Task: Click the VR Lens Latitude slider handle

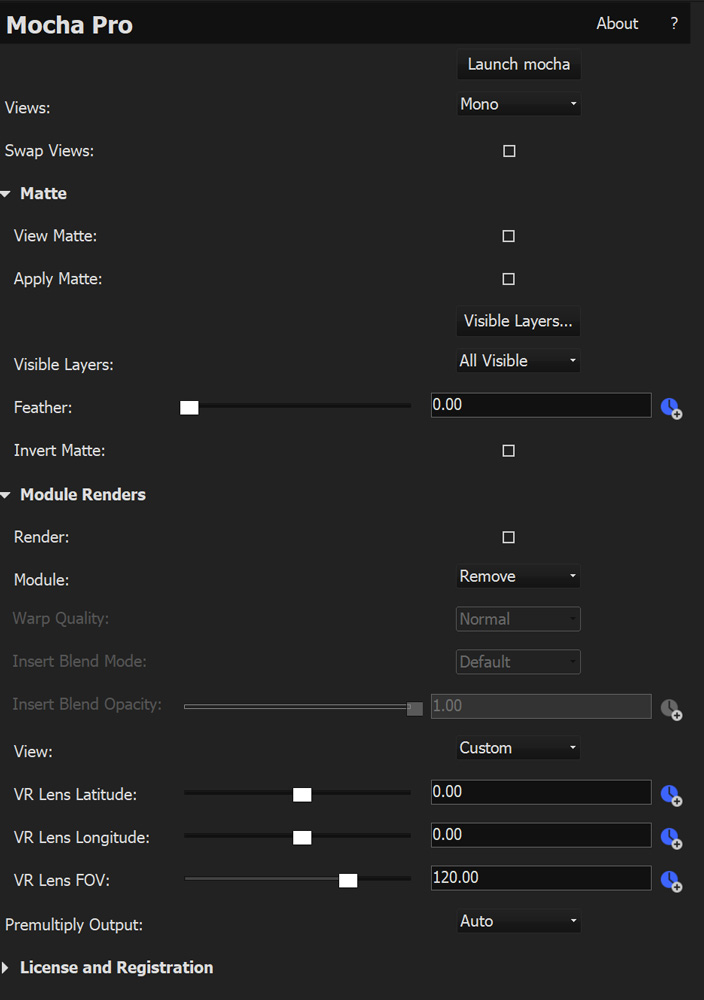Action: 302,795
